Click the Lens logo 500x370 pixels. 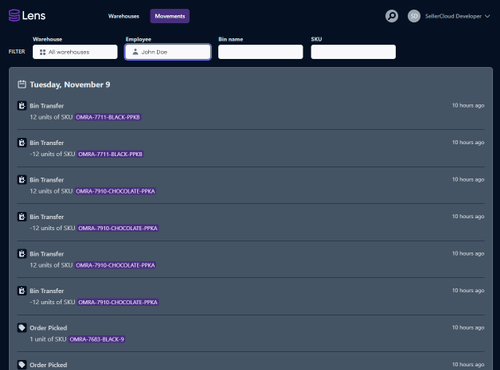pyautogui.click(x=27, y=16)
